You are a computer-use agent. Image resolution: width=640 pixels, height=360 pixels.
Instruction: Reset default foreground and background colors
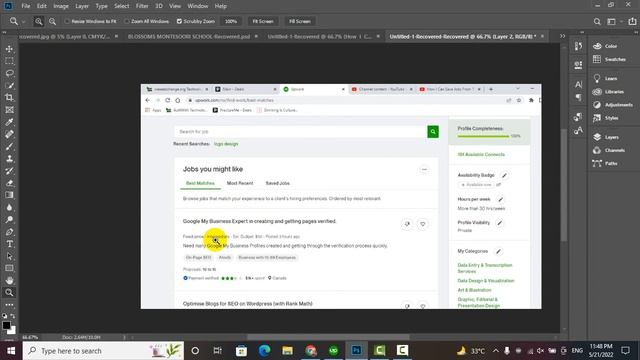4,316
